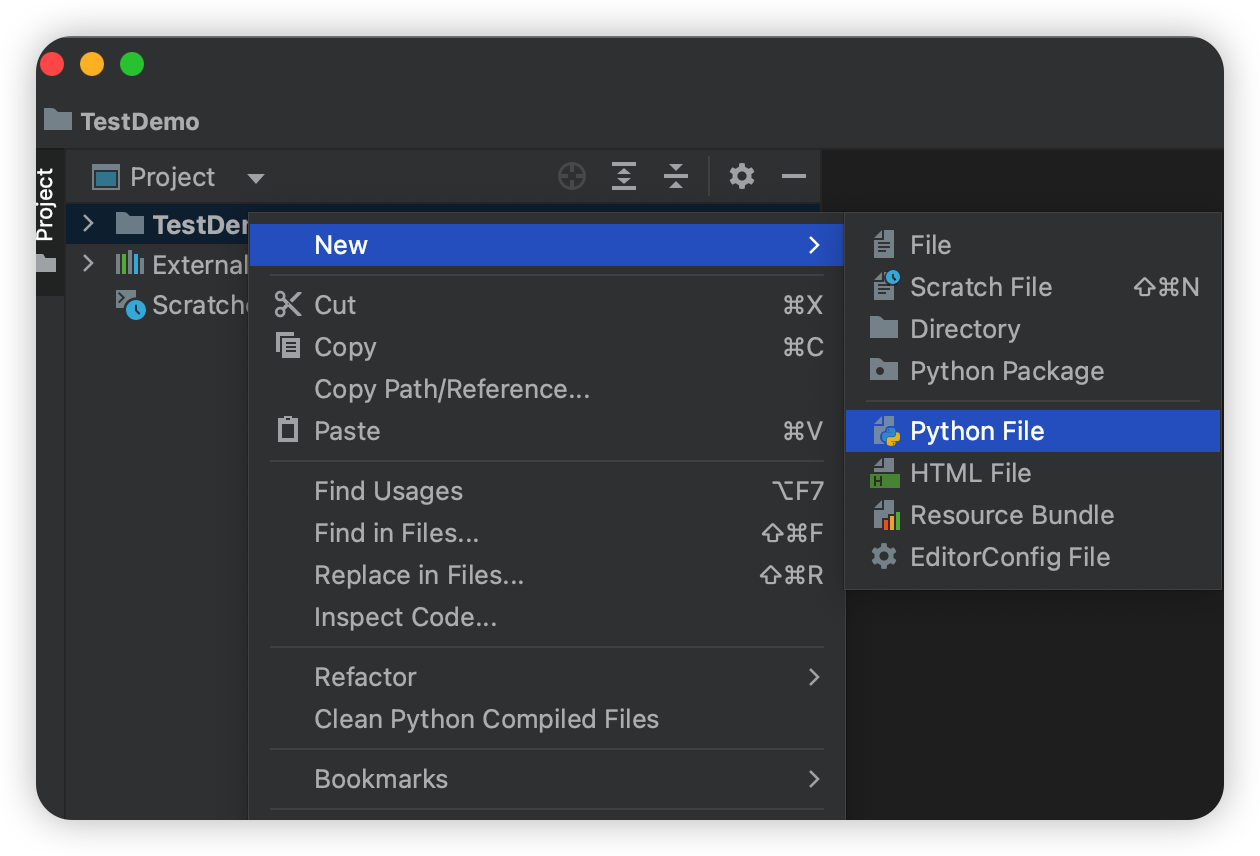Image resolution: width=1260 pixels, height=856 pixels.
Task: Select Scratch File in New submenu
Action: coord(980,287)
